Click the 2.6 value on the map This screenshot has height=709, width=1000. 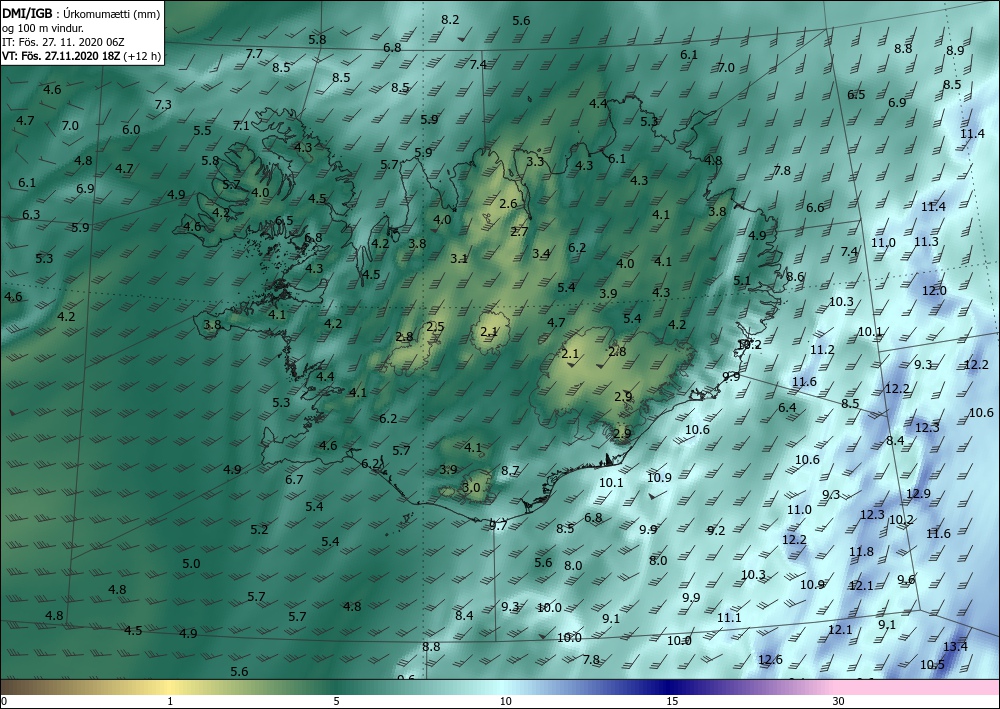[x=508, y=204]
